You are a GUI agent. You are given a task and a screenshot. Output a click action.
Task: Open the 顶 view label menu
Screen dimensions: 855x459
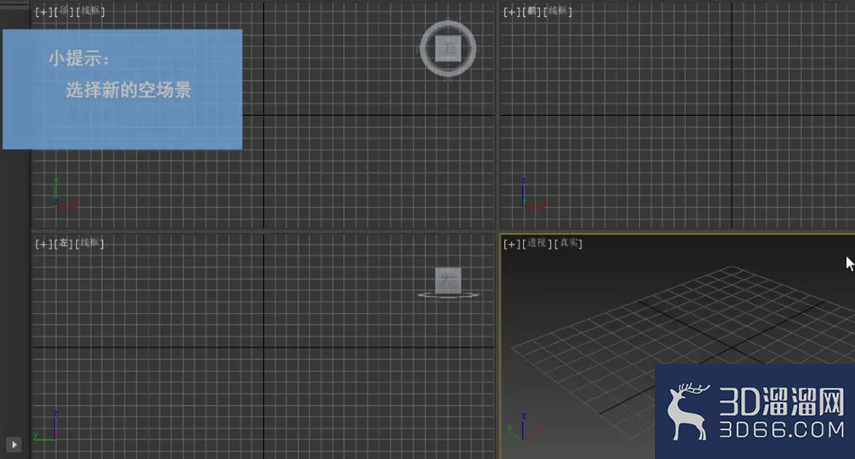click(x=64, y=11)
